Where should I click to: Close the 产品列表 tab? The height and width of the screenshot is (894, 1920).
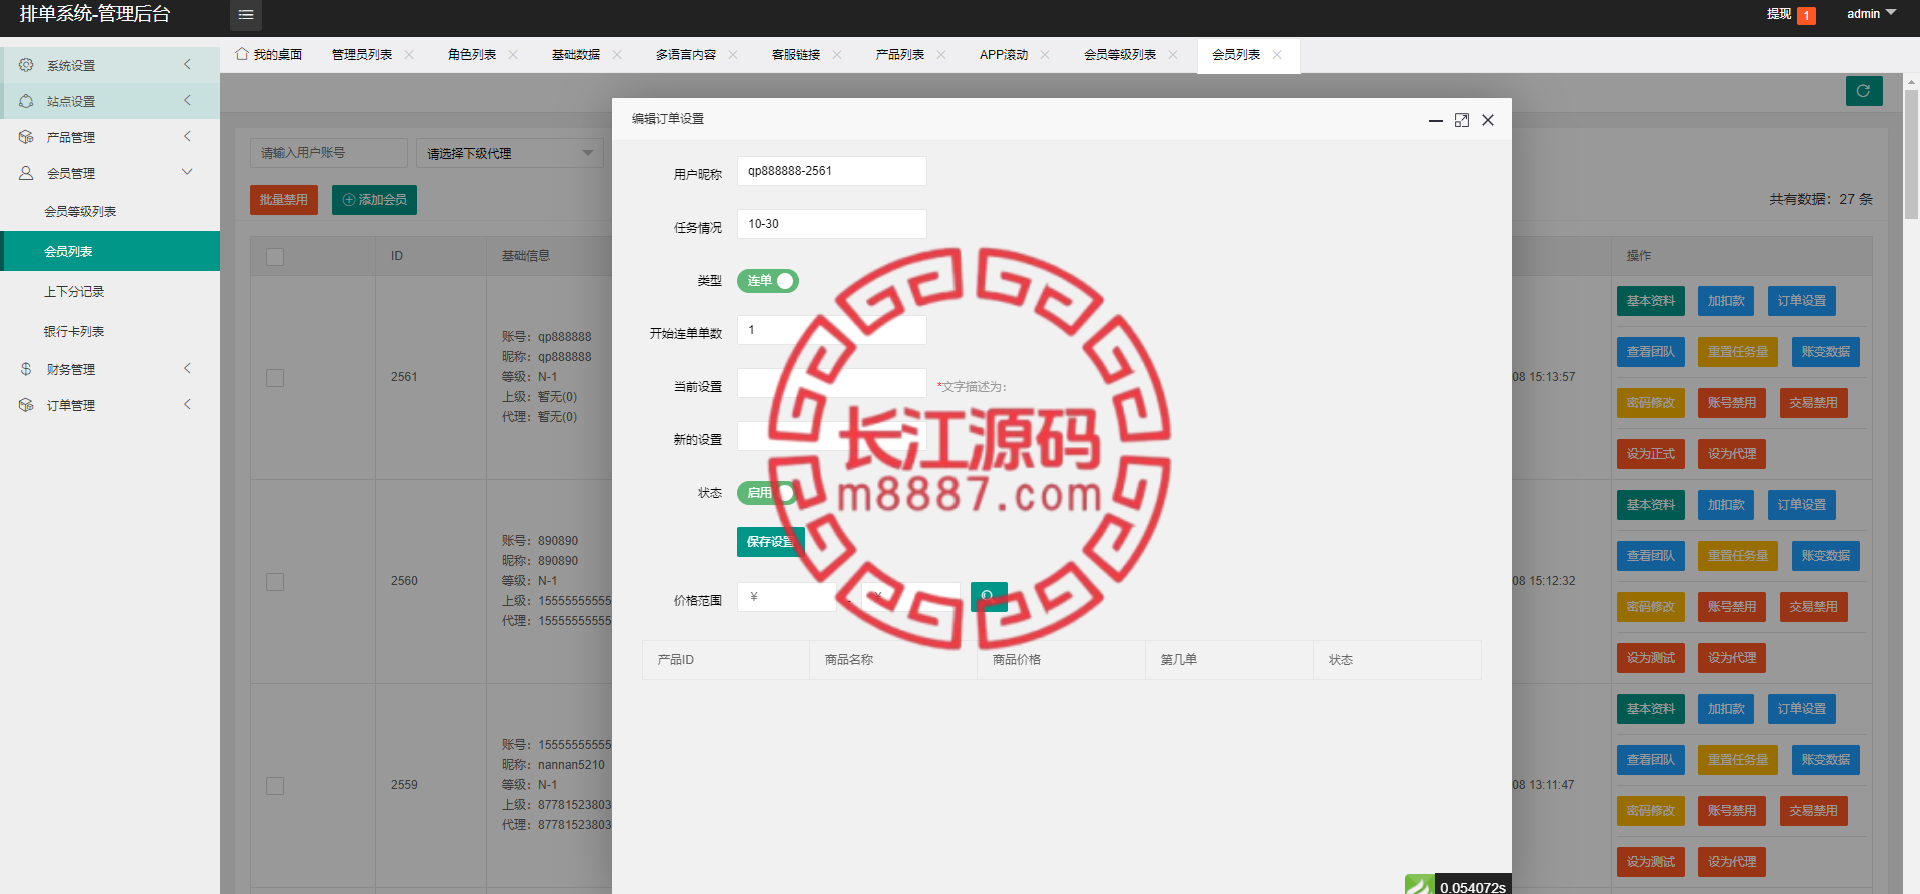pos(941,55)
